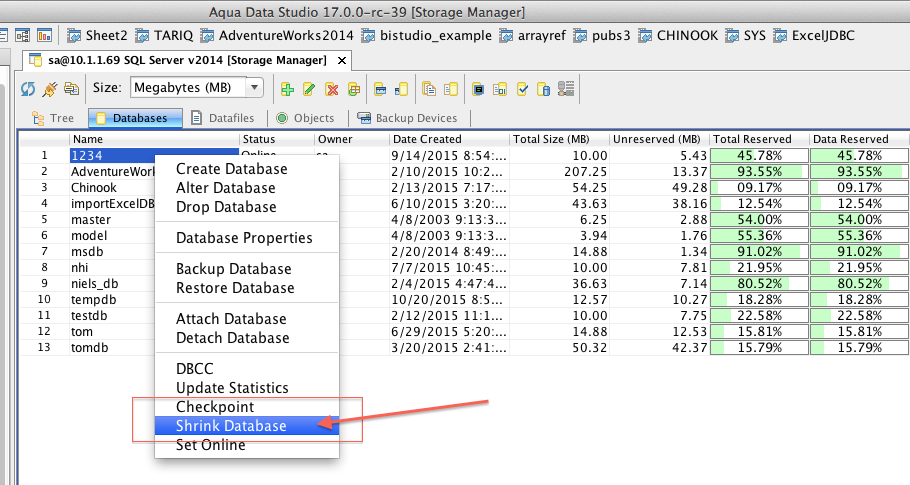Choose Checkpoint from context menu
The height and width of the screenshot is (485, 910).
(247, 407)
